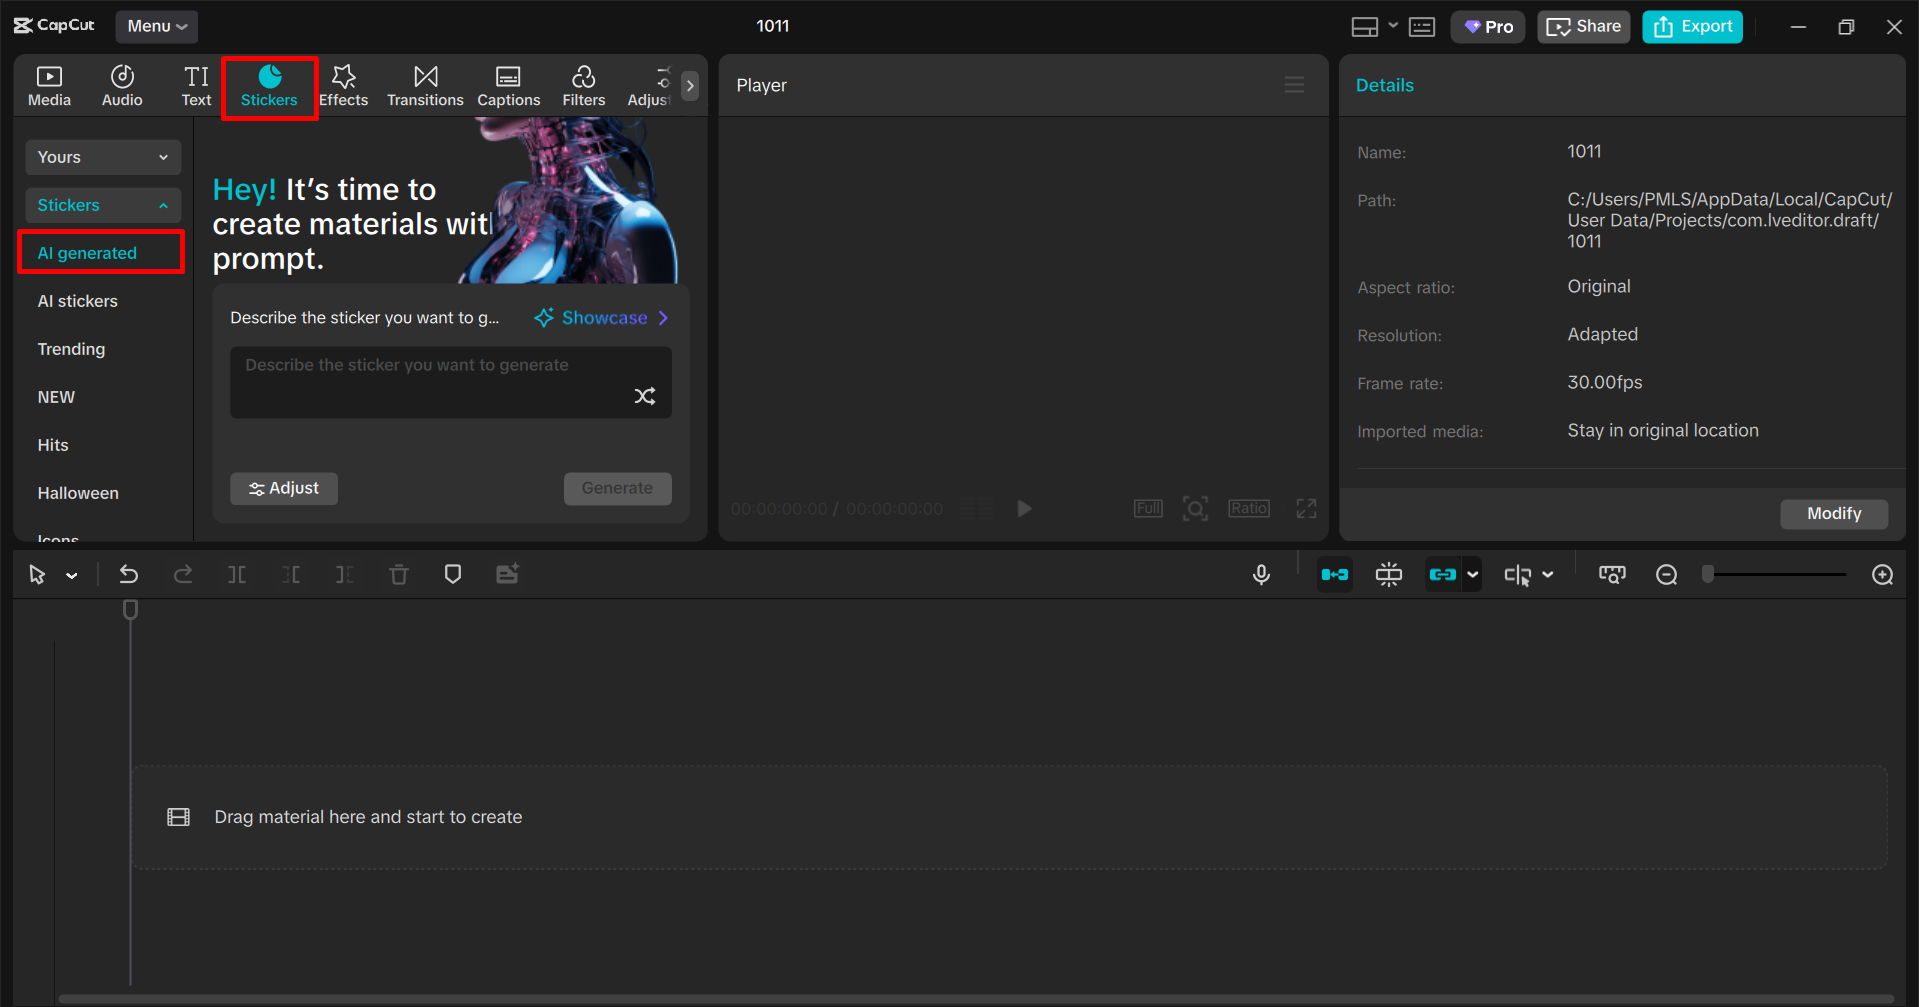
Task: Click the Share button
Action: [1584, 27]
